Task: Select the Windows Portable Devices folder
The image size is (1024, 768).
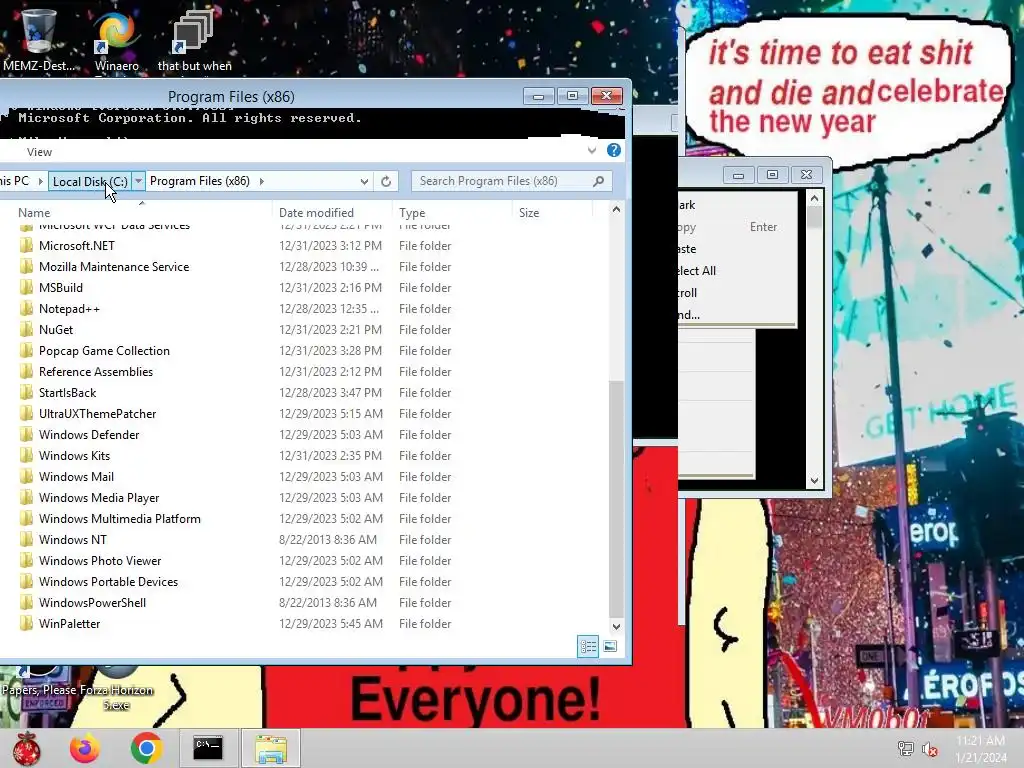Action: click(108, 582)
